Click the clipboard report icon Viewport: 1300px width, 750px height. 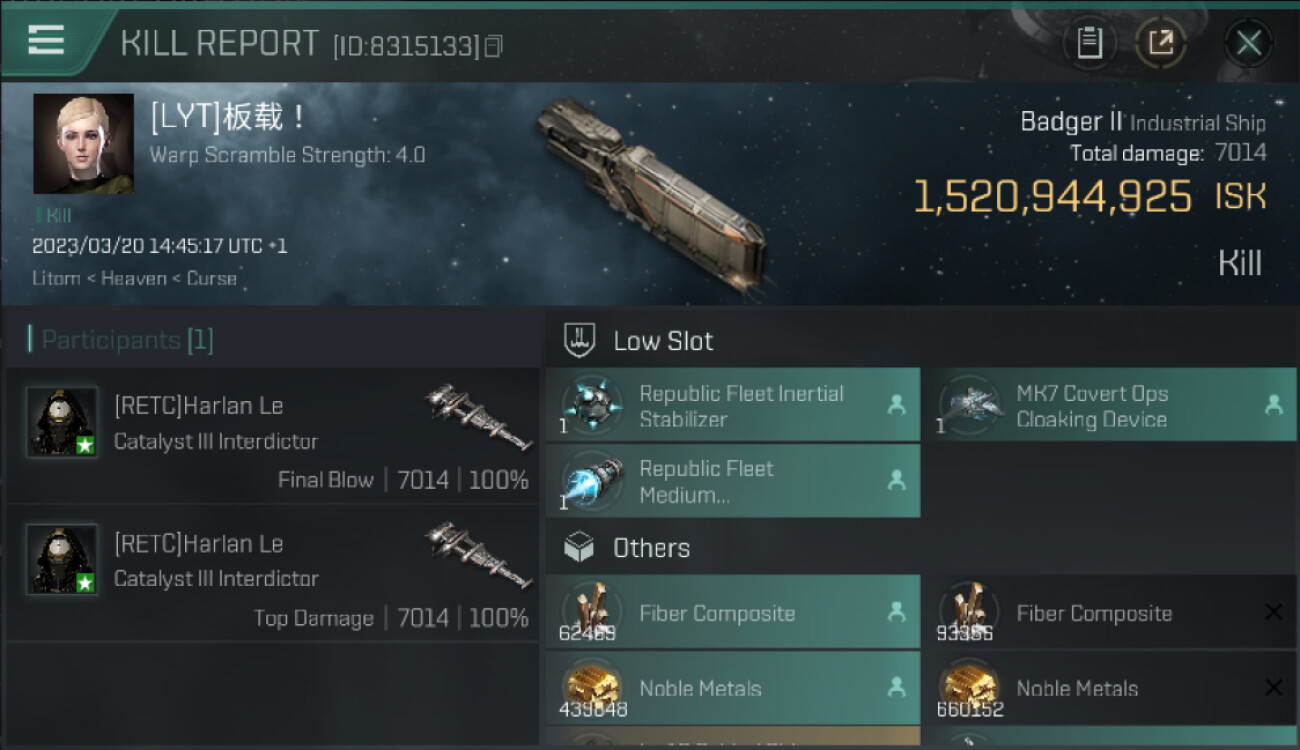point(1089,43)
